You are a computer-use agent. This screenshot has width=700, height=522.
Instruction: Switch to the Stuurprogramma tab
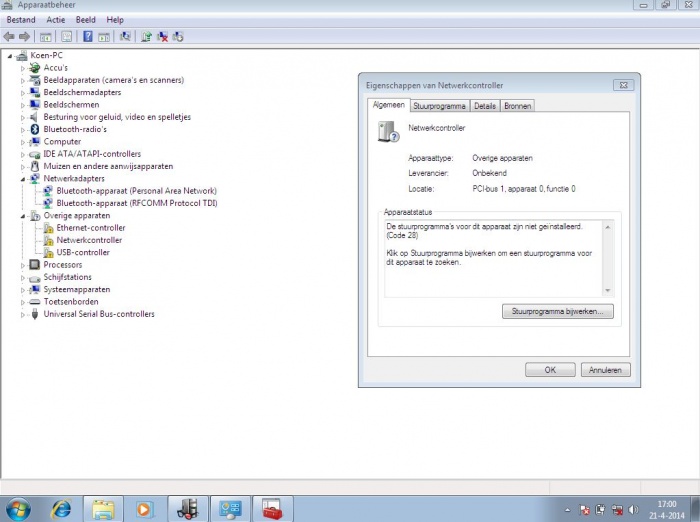click(x=439, y=106)
